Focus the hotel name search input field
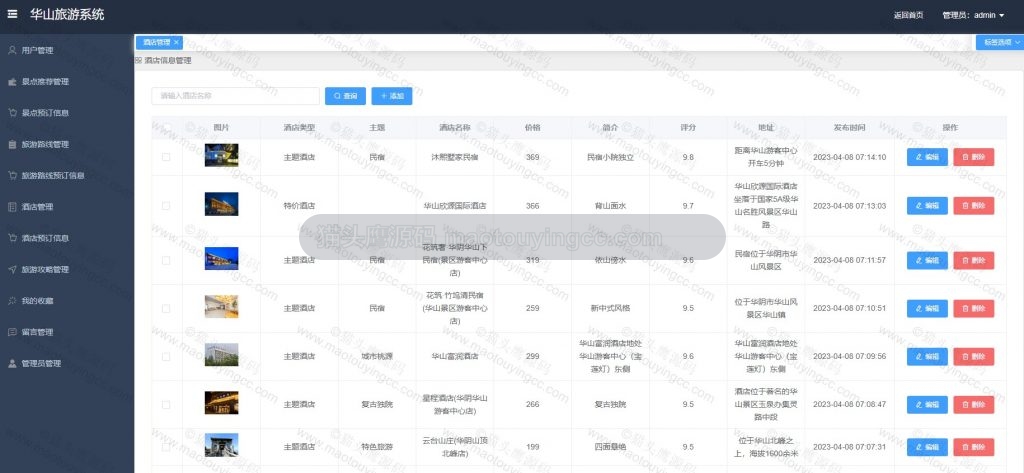The image size is (1024, 473). coord(236,96)
